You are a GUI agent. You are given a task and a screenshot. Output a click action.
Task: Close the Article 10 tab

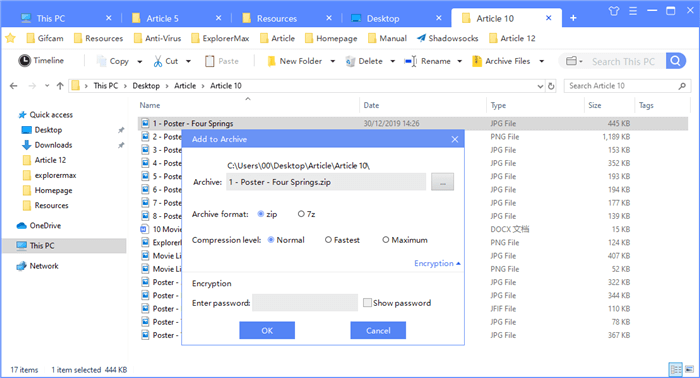point(549,18)
